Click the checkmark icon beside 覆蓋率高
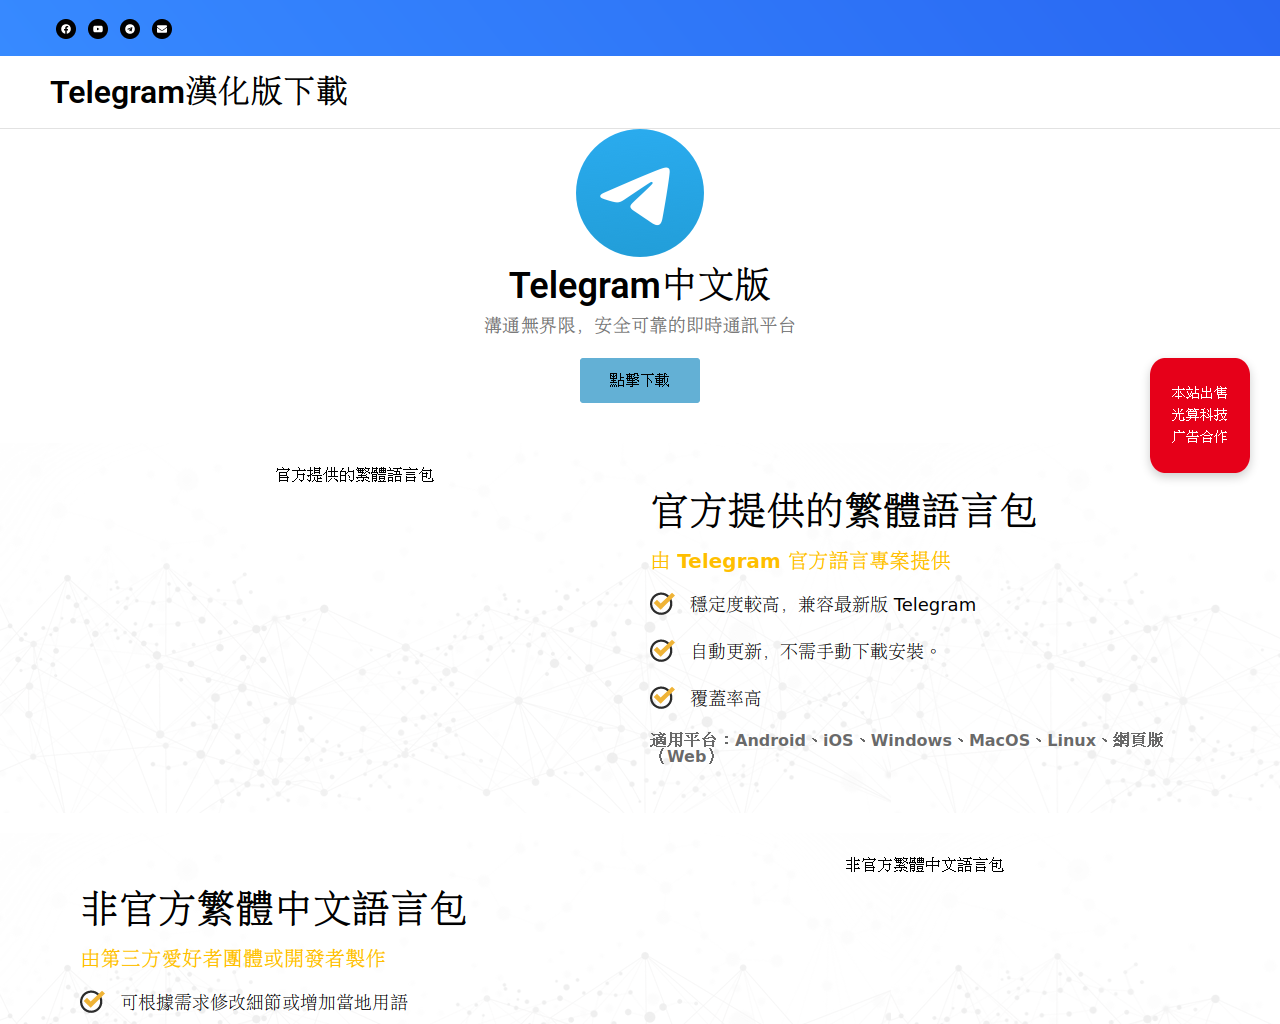The height and width of the screenshot is (1024, 1280). [662, 697]
